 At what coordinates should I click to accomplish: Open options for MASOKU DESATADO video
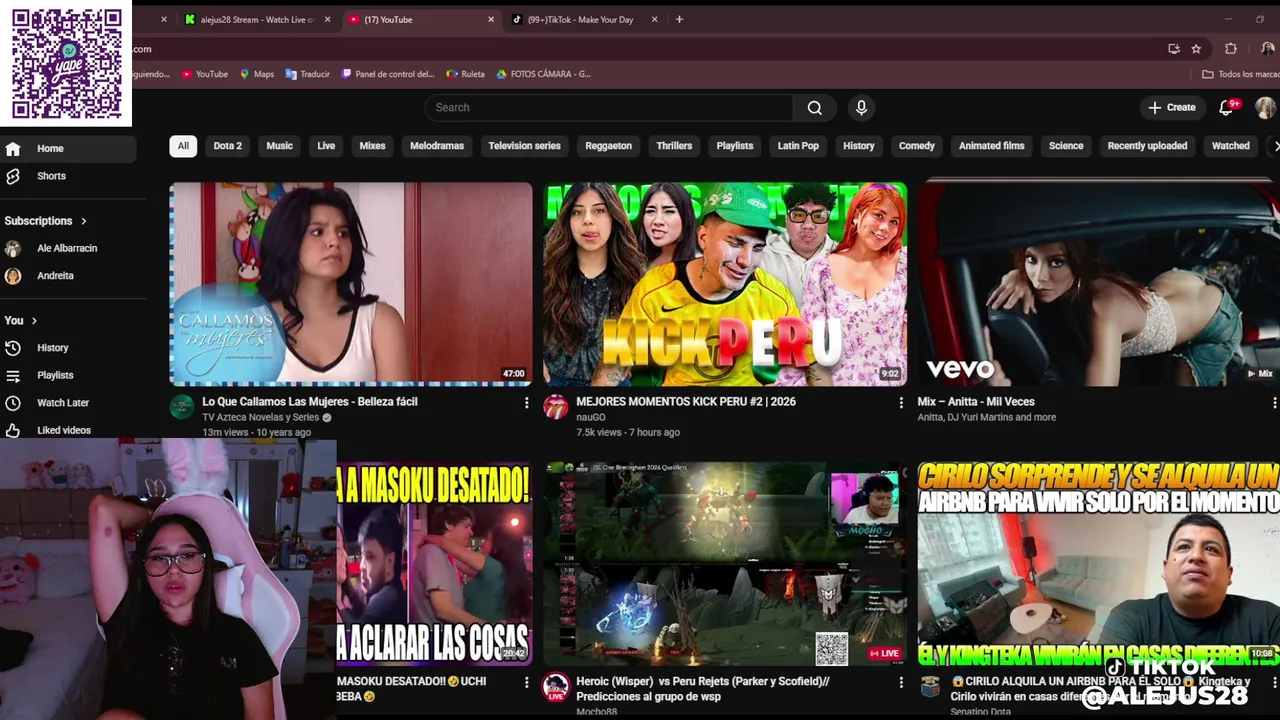coord(526,682)
